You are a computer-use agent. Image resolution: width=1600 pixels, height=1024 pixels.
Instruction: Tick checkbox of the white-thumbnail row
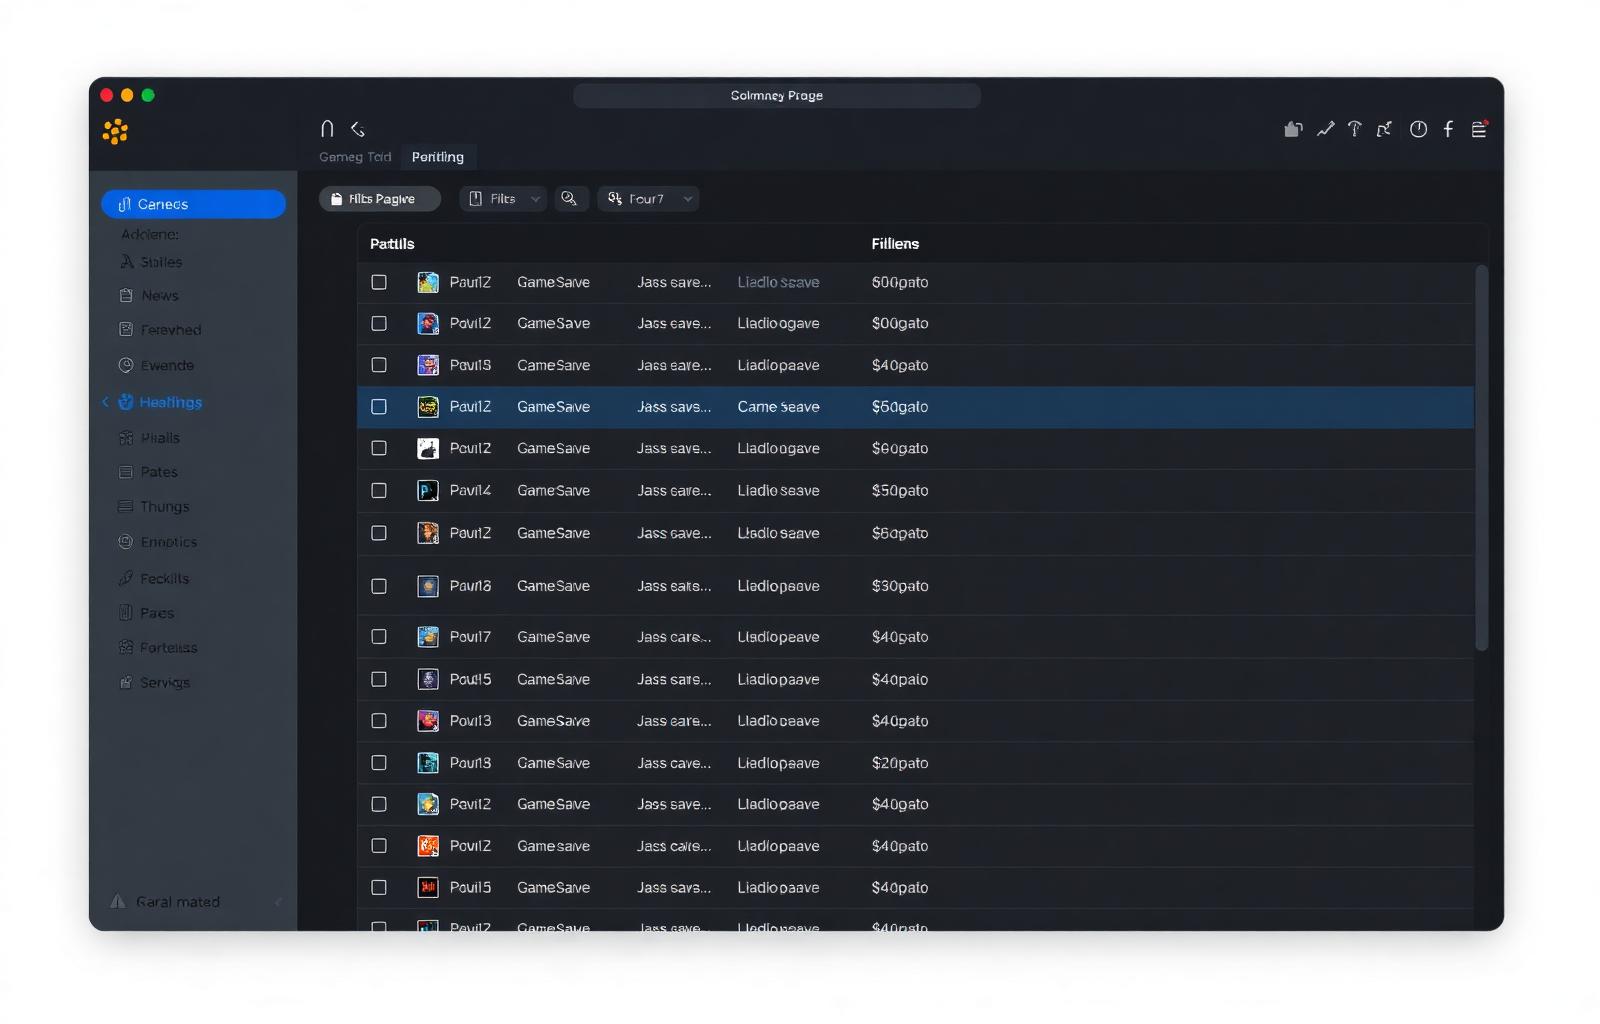click(379, 448)
